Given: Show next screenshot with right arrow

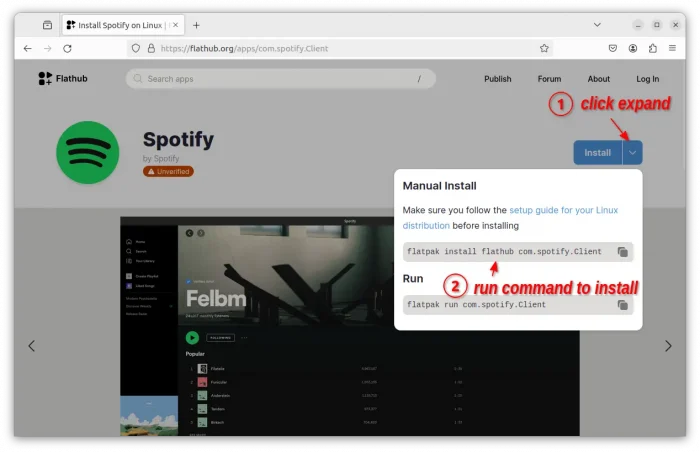Looking at the screenshot, I should (668, 346).
